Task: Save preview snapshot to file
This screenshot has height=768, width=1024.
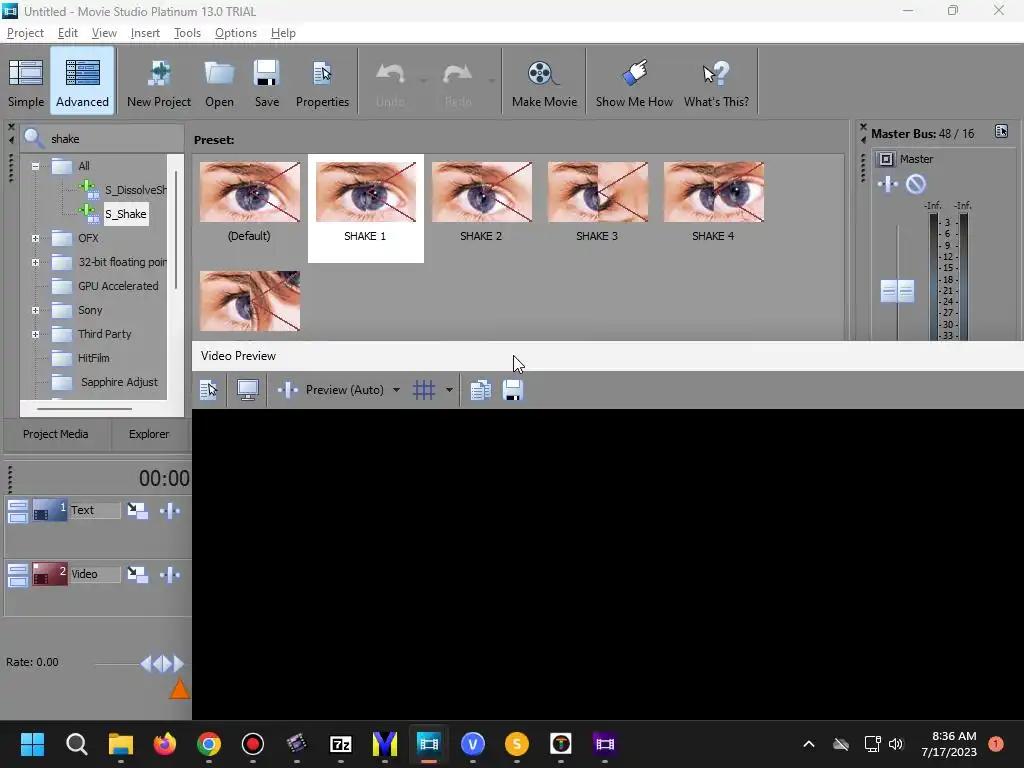Action: [x=513, y=390]
